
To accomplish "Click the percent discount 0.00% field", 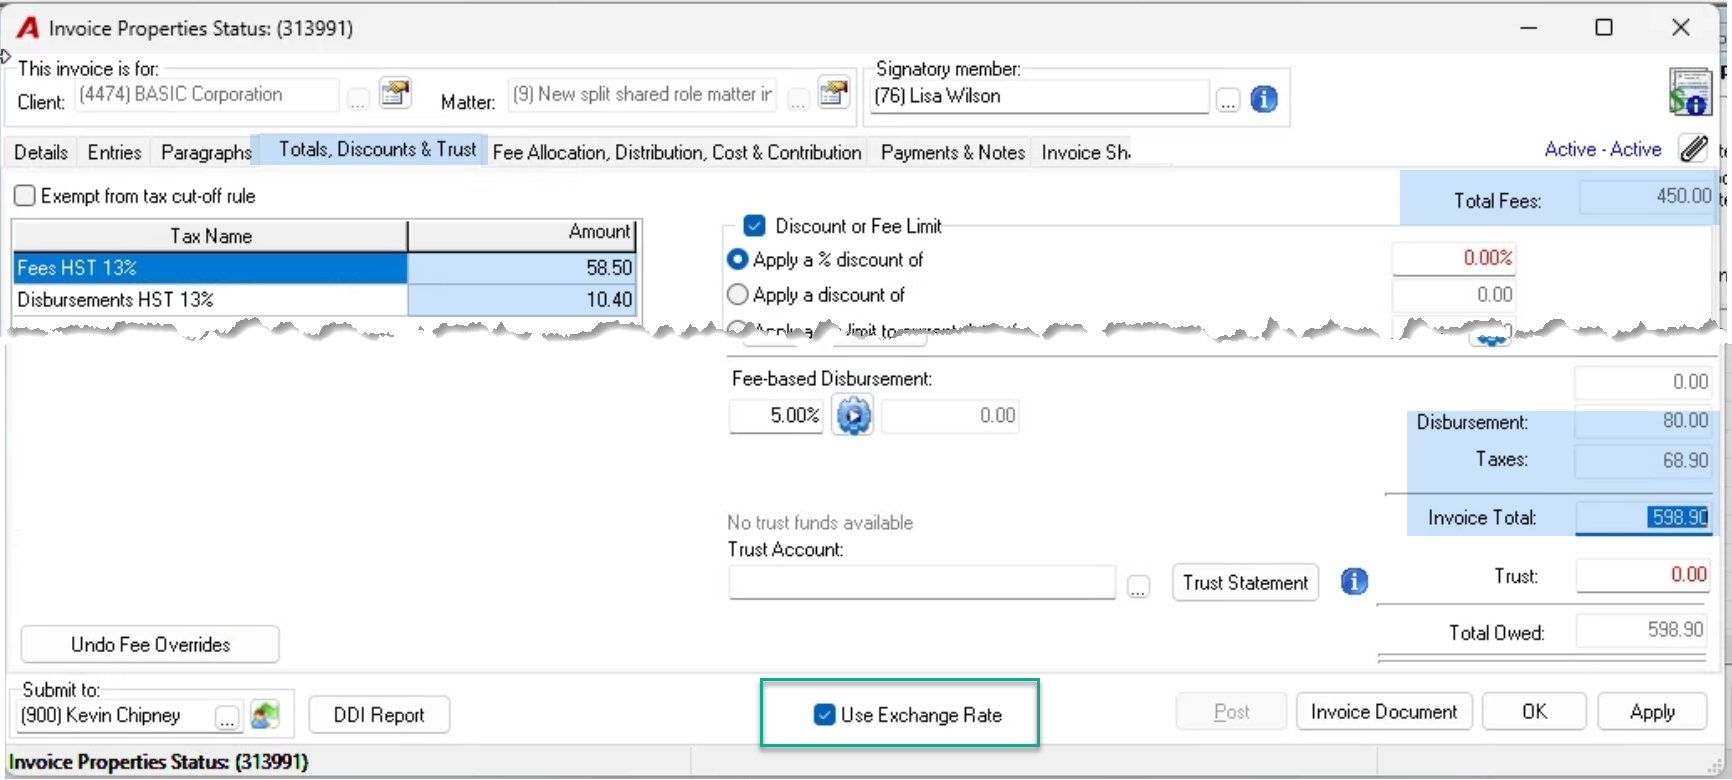I will (1453, 258).
